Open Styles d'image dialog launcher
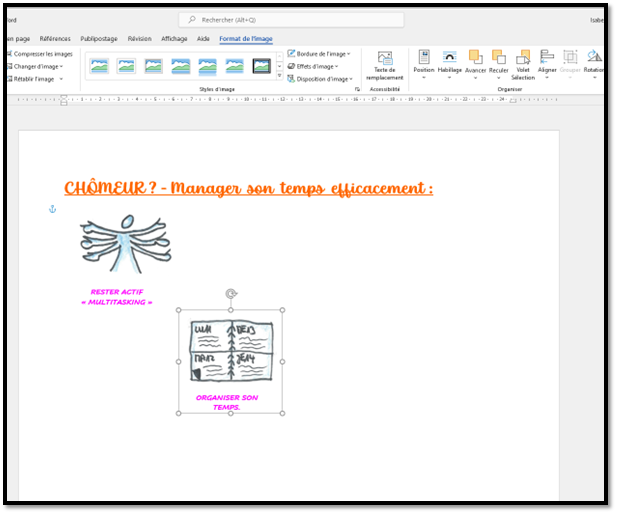This screenshot has height=514, width=617. pyautogui.click(x=357, y=89)
